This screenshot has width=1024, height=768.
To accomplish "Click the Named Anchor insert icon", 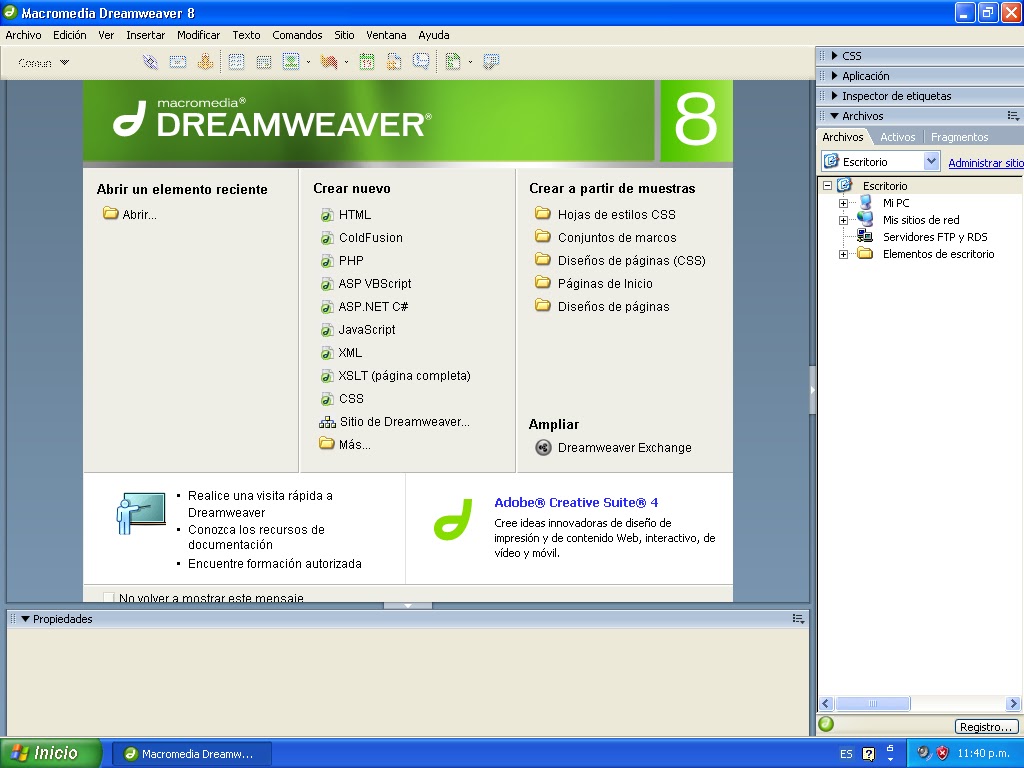I will coord(205,62).
